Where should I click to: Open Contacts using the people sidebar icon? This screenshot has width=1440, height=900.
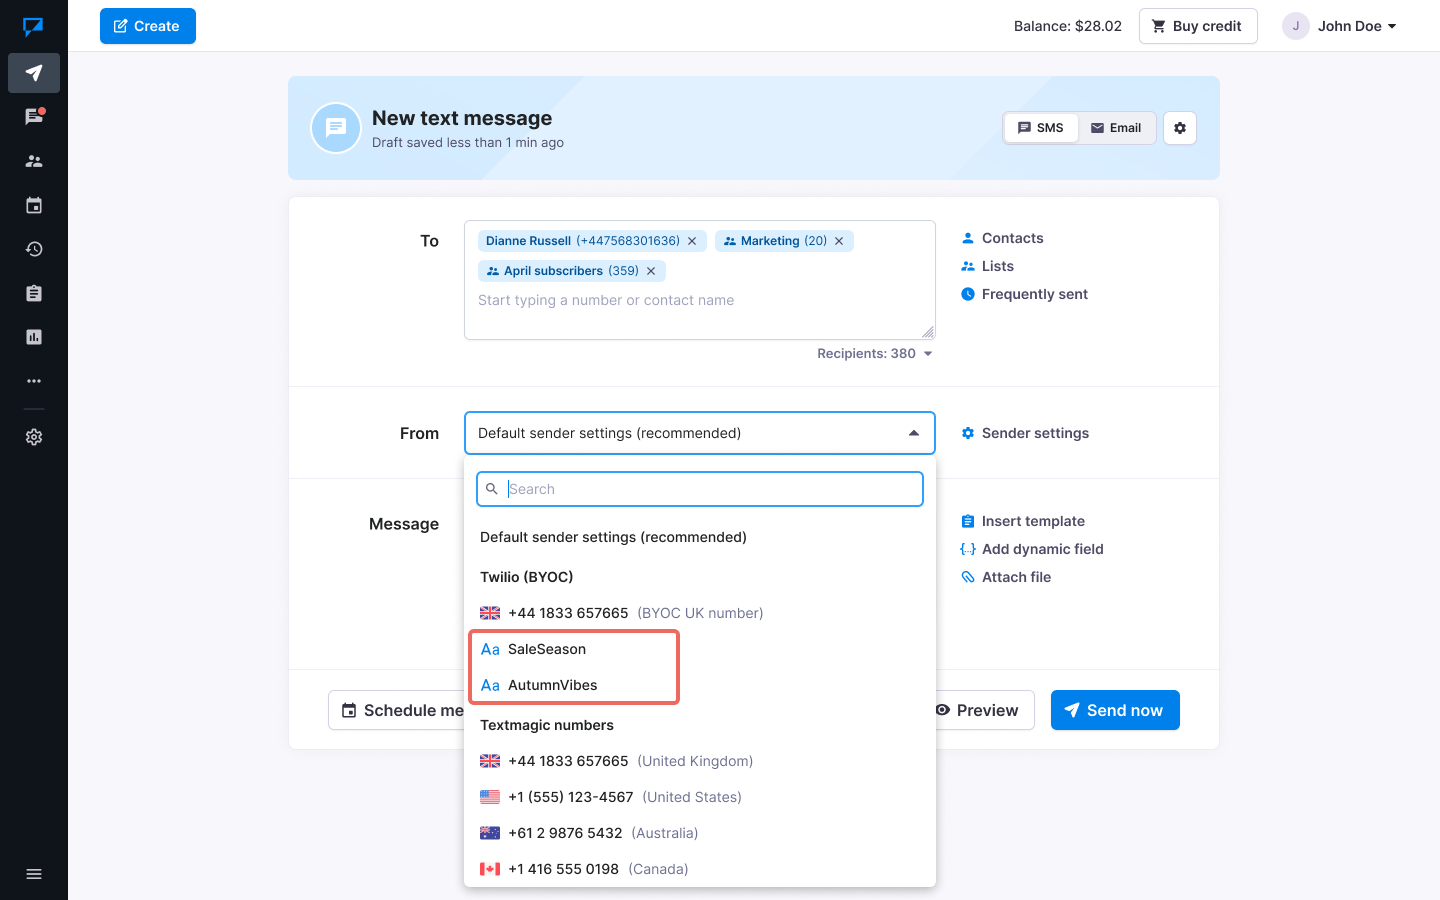pos(33,160)
